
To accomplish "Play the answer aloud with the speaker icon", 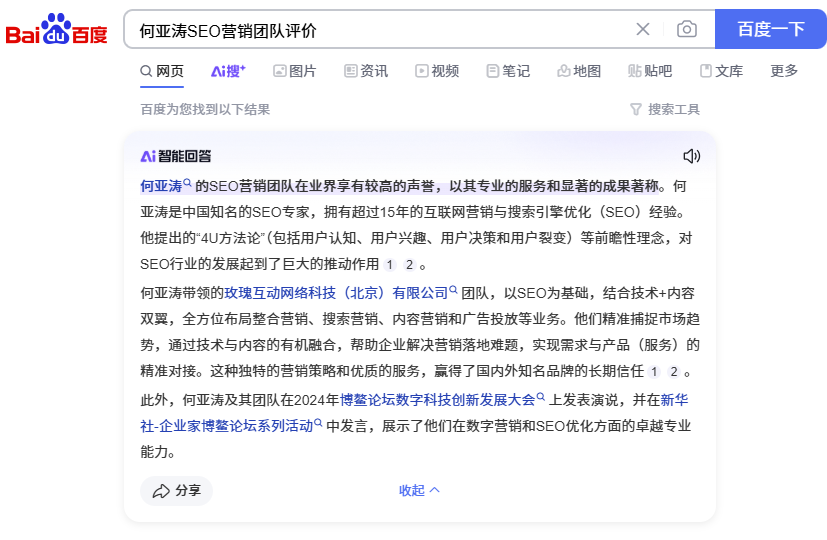I will [691, 156].
